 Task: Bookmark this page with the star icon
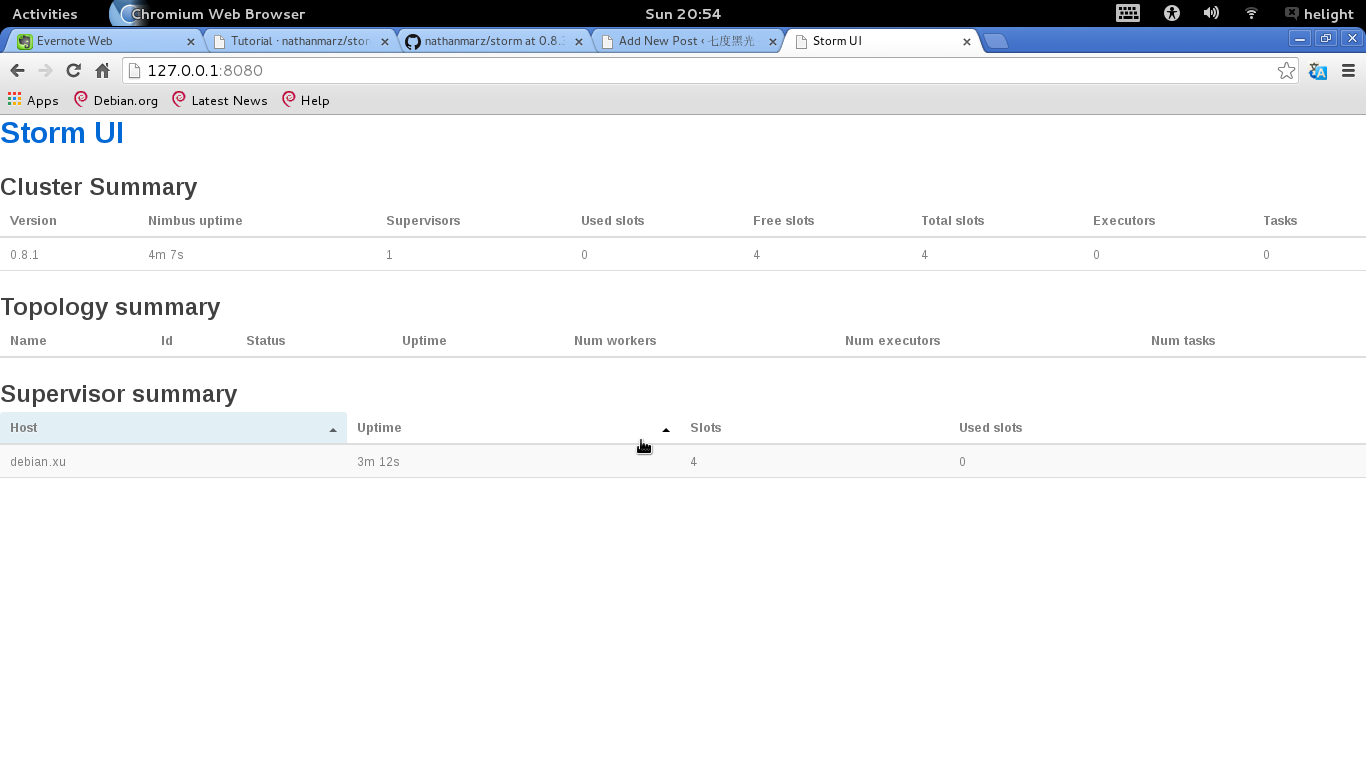1286,71
